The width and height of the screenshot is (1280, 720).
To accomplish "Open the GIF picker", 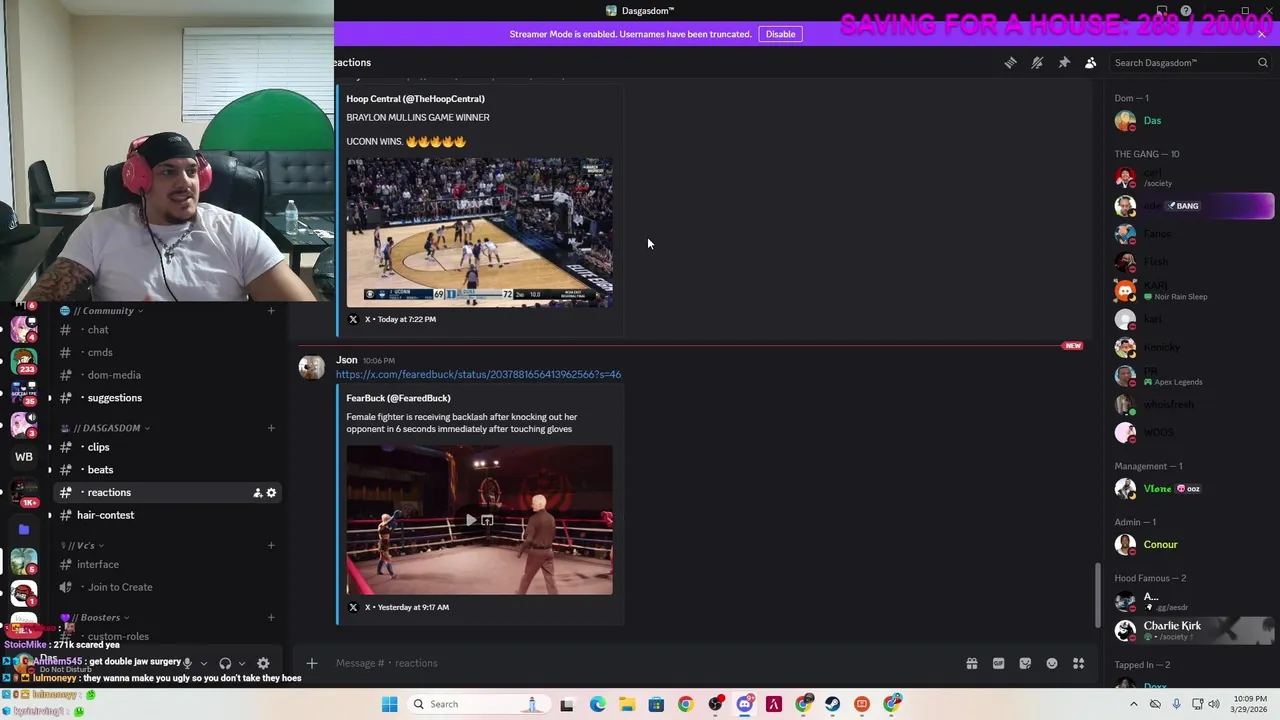I will [998, 663].
